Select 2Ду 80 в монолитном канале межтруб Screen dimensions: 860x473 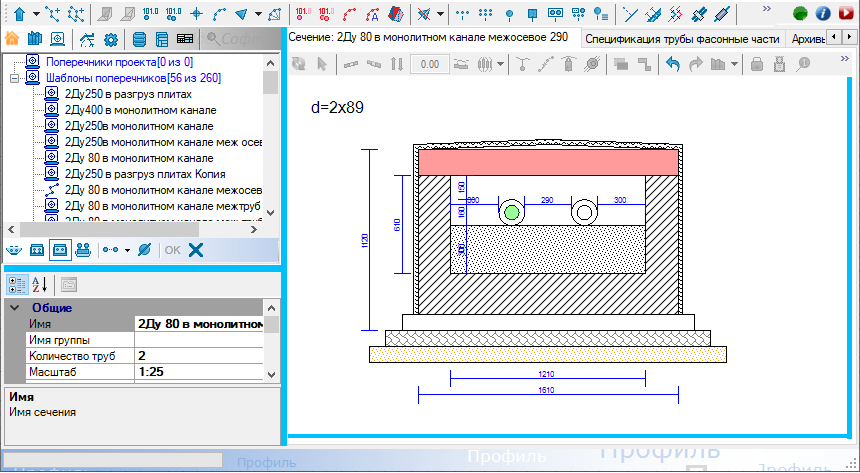pos(162,206)
